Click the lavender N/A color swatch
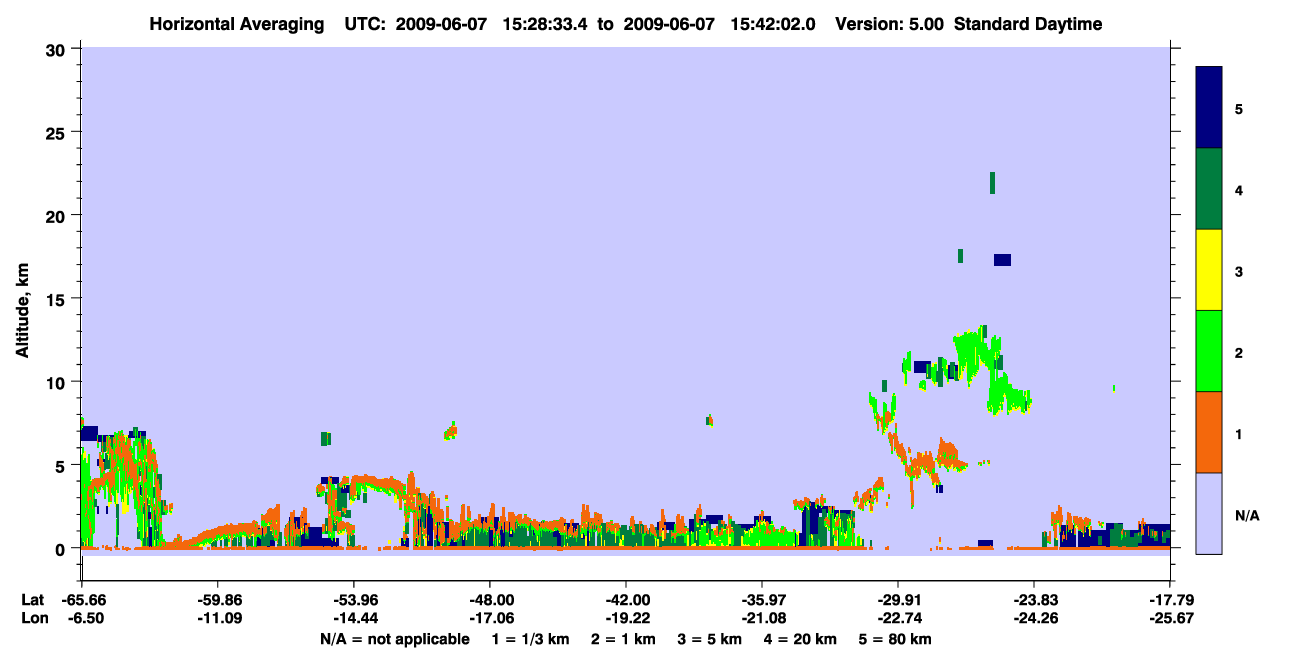1300x667 pixels. click(1209, 513)
